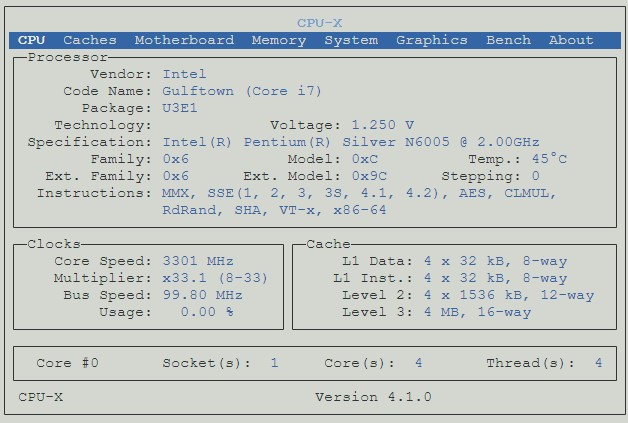Click ext. model value 0x9C
628x423 pixels.
(x=369, y=176)
